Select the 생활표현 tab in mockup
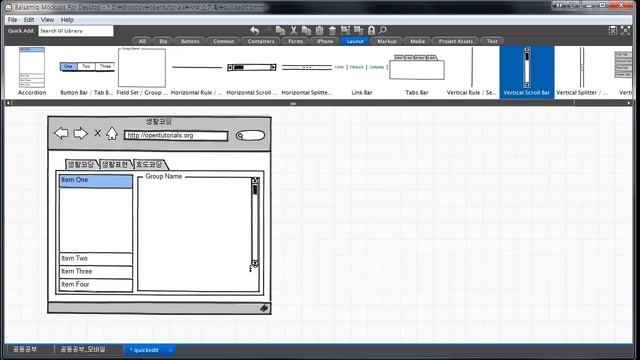This screenshot has width=640, height=360. point(115,164)
